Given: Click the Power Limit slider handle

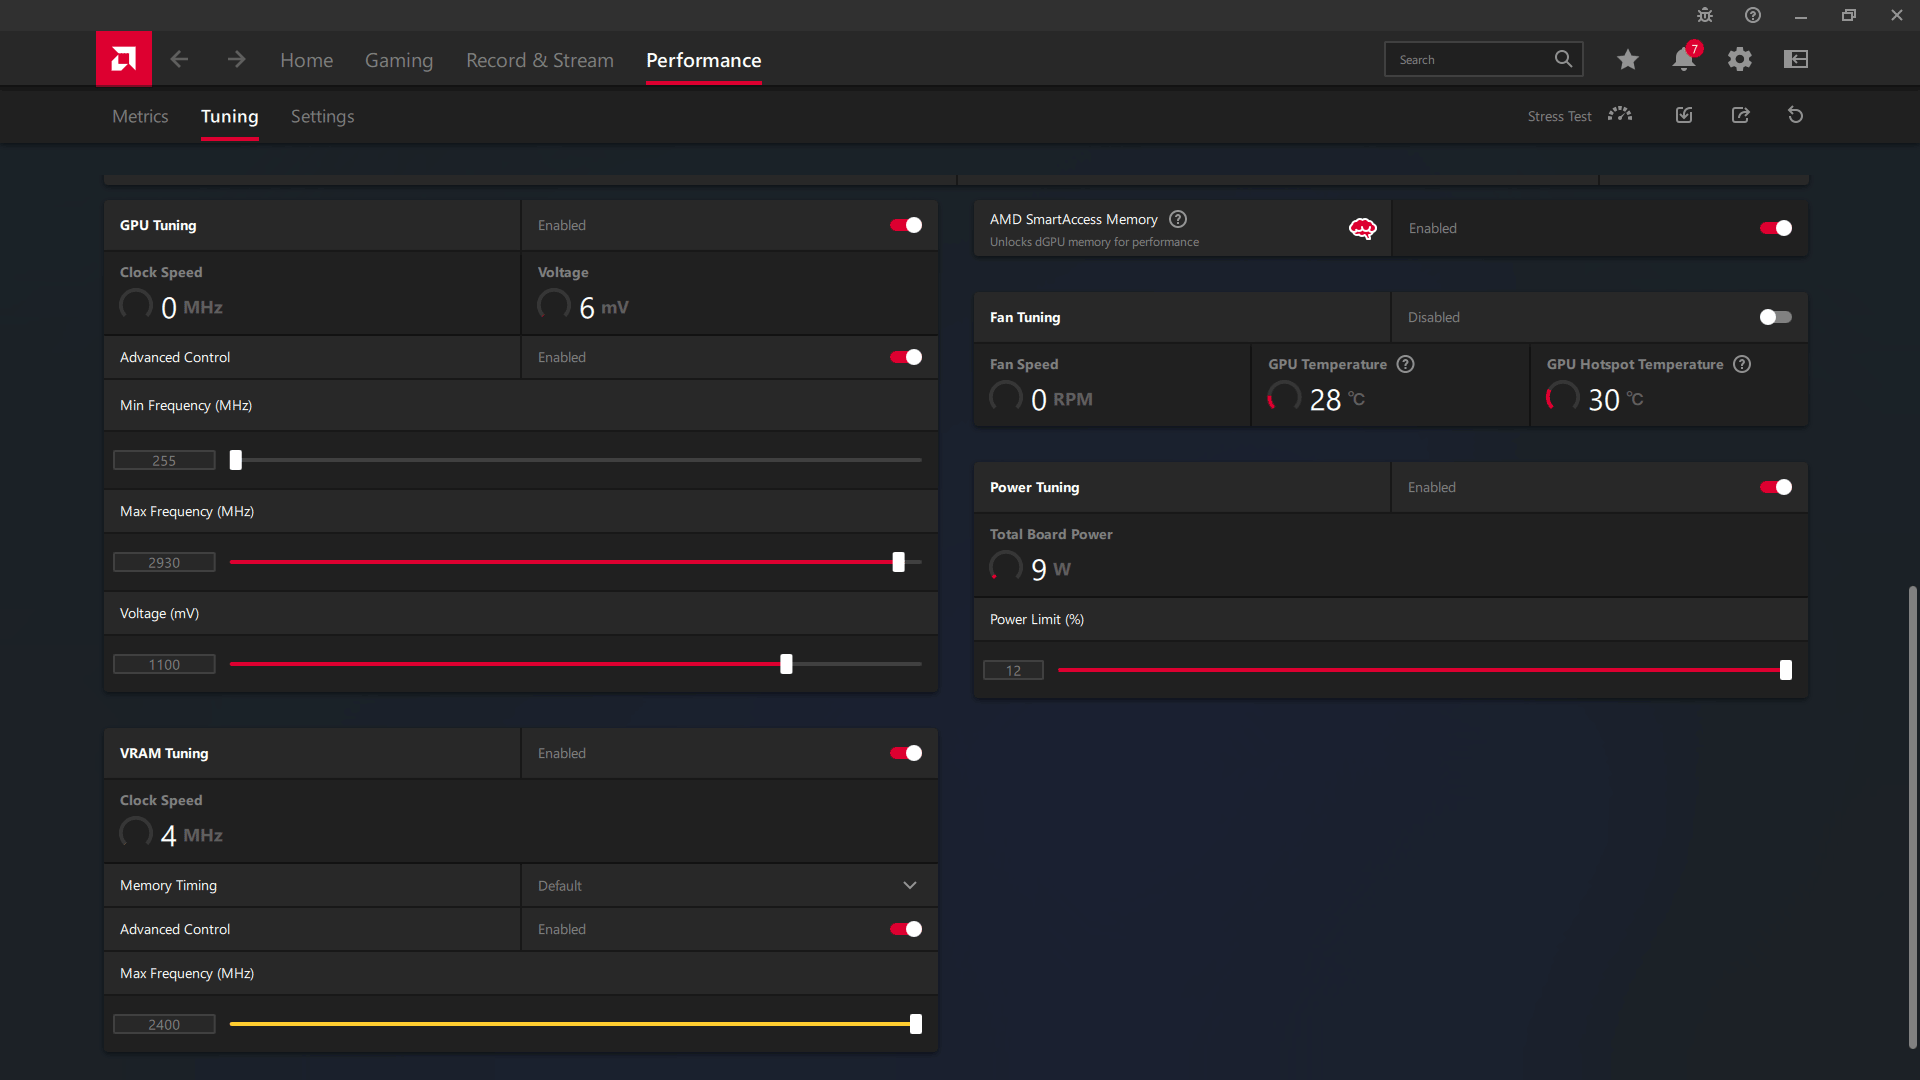Looking at the screenshot, I should point(1786,670).
